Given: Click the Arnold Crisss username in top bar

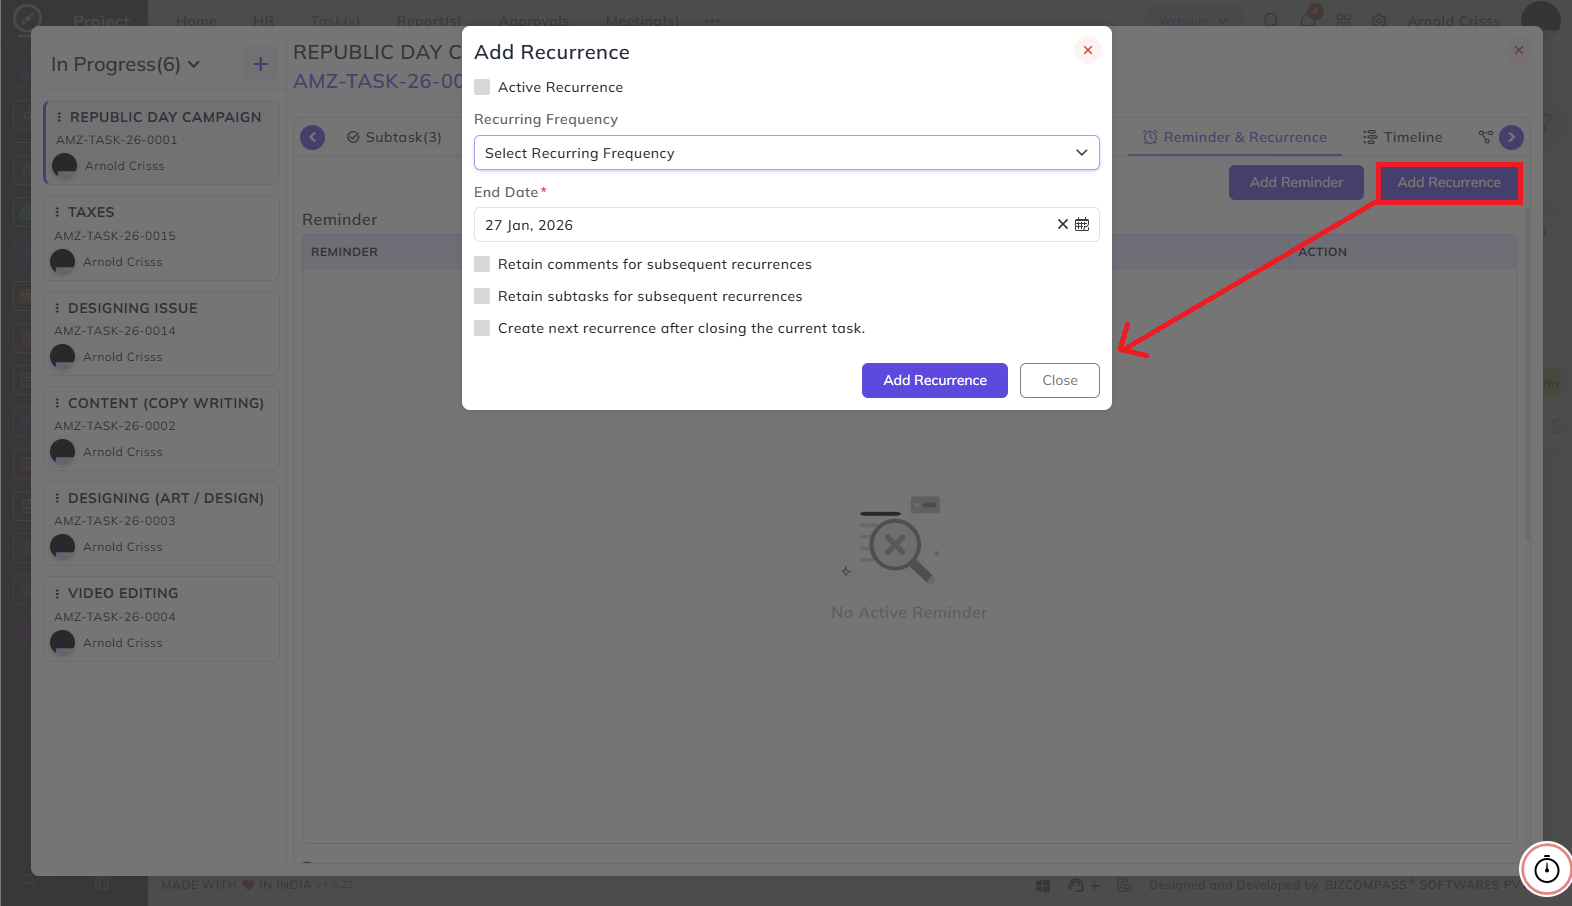Looking at the screenshot, I should pyautogui.click(x=1453, y=21).
